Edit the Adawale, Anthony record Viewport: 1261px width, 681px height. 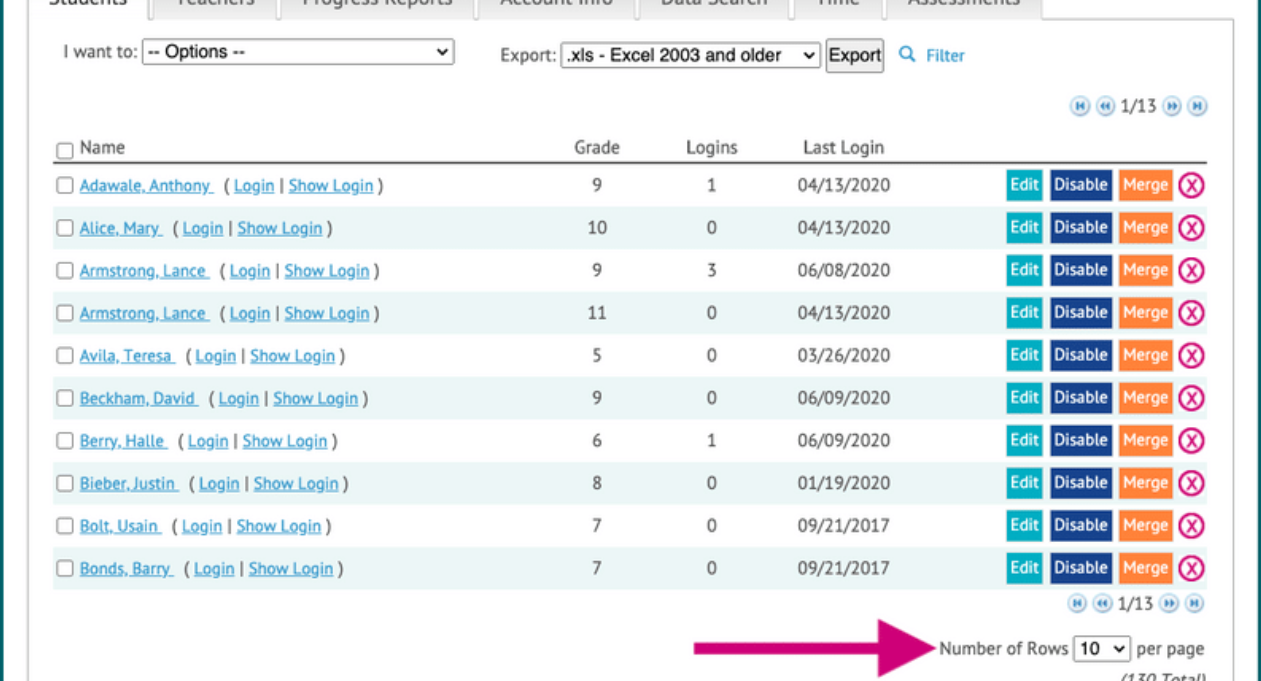click(1024, 185)
